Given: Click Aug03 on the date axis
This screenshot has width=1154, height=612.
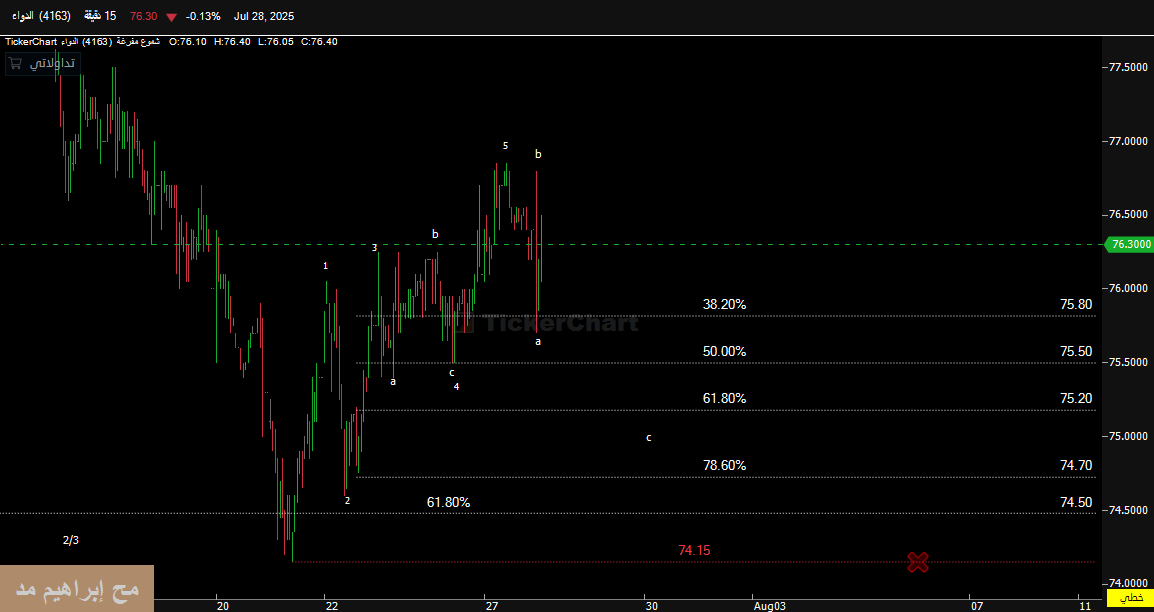Looking at the screenshot, I should 770,606.
